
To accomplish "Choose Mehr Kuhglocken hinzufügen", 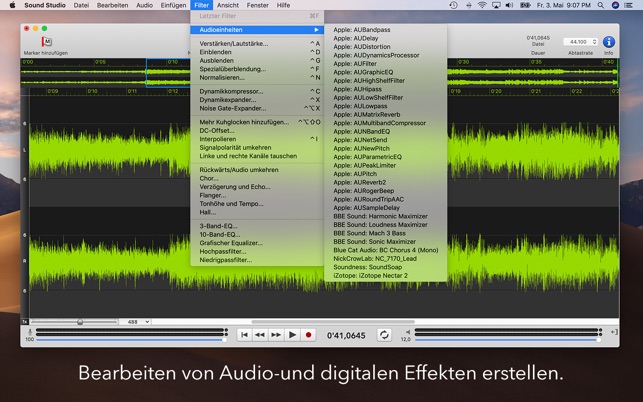I will 257,122.
